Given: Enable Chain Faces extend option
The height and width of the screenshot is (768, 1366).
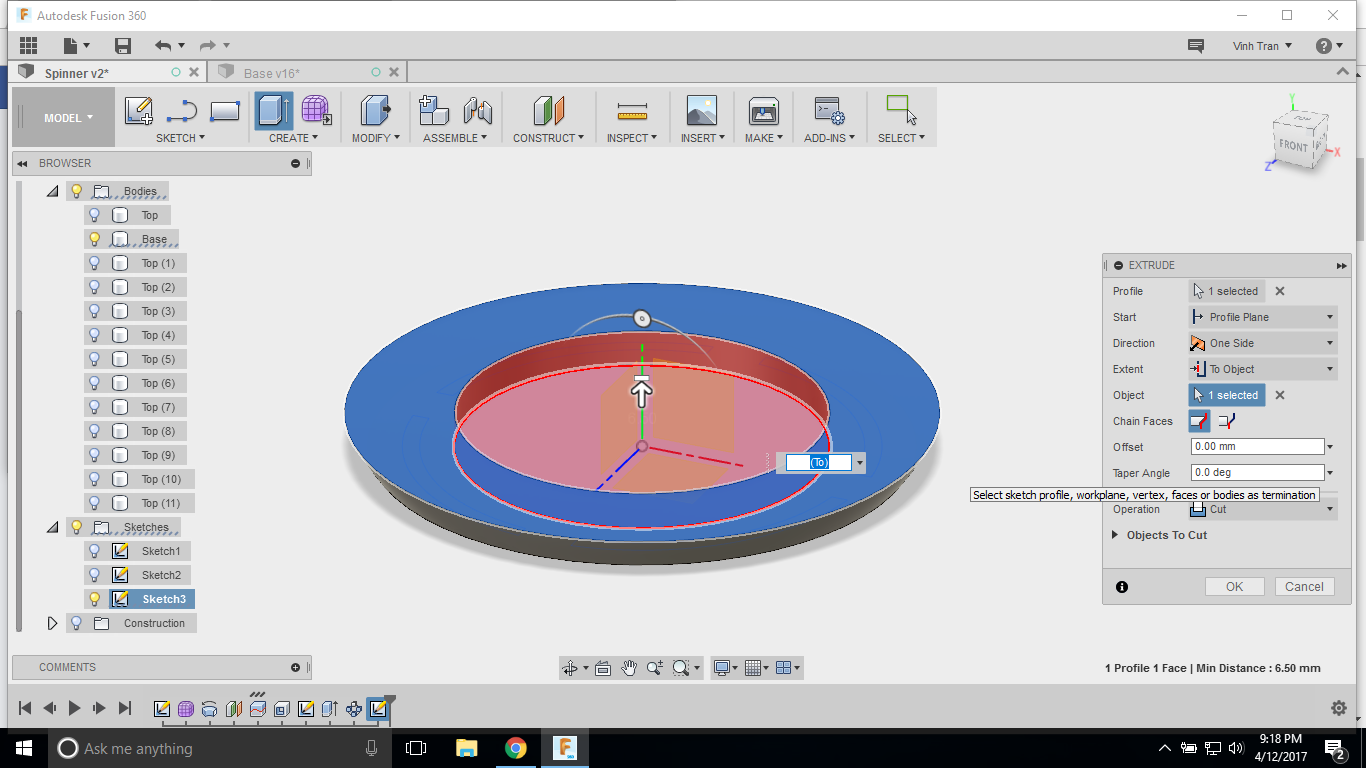Looking at the screenshot, I should click(x=1227, y=421).
